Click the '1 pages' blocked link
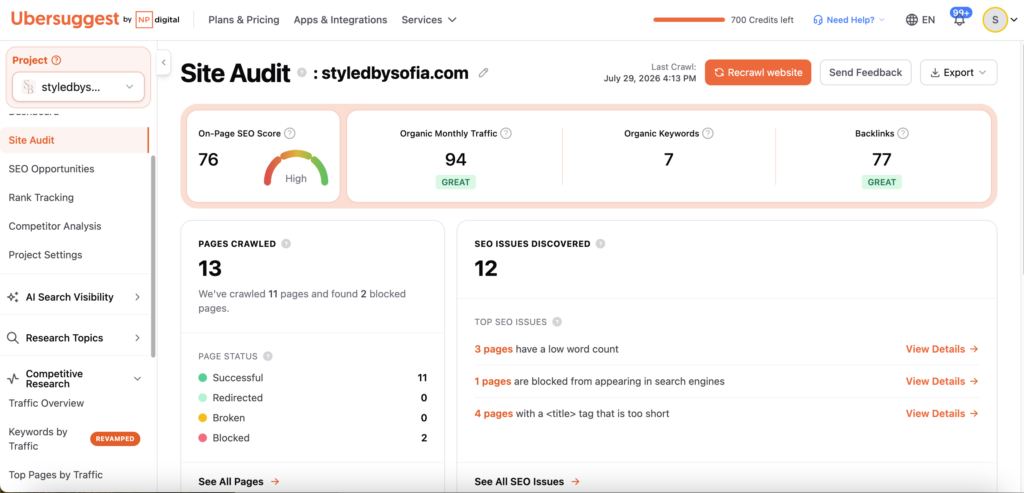Image resolution: width=1024 pixels, height=493 pixels. click(493, 381)
